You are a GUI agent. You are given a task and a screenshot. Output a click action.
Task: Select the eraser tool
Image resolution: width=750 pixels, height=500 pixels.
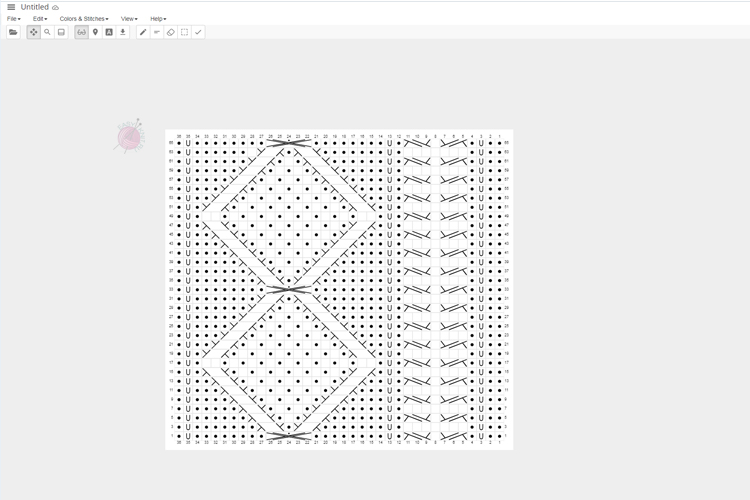tap(170, 32)
